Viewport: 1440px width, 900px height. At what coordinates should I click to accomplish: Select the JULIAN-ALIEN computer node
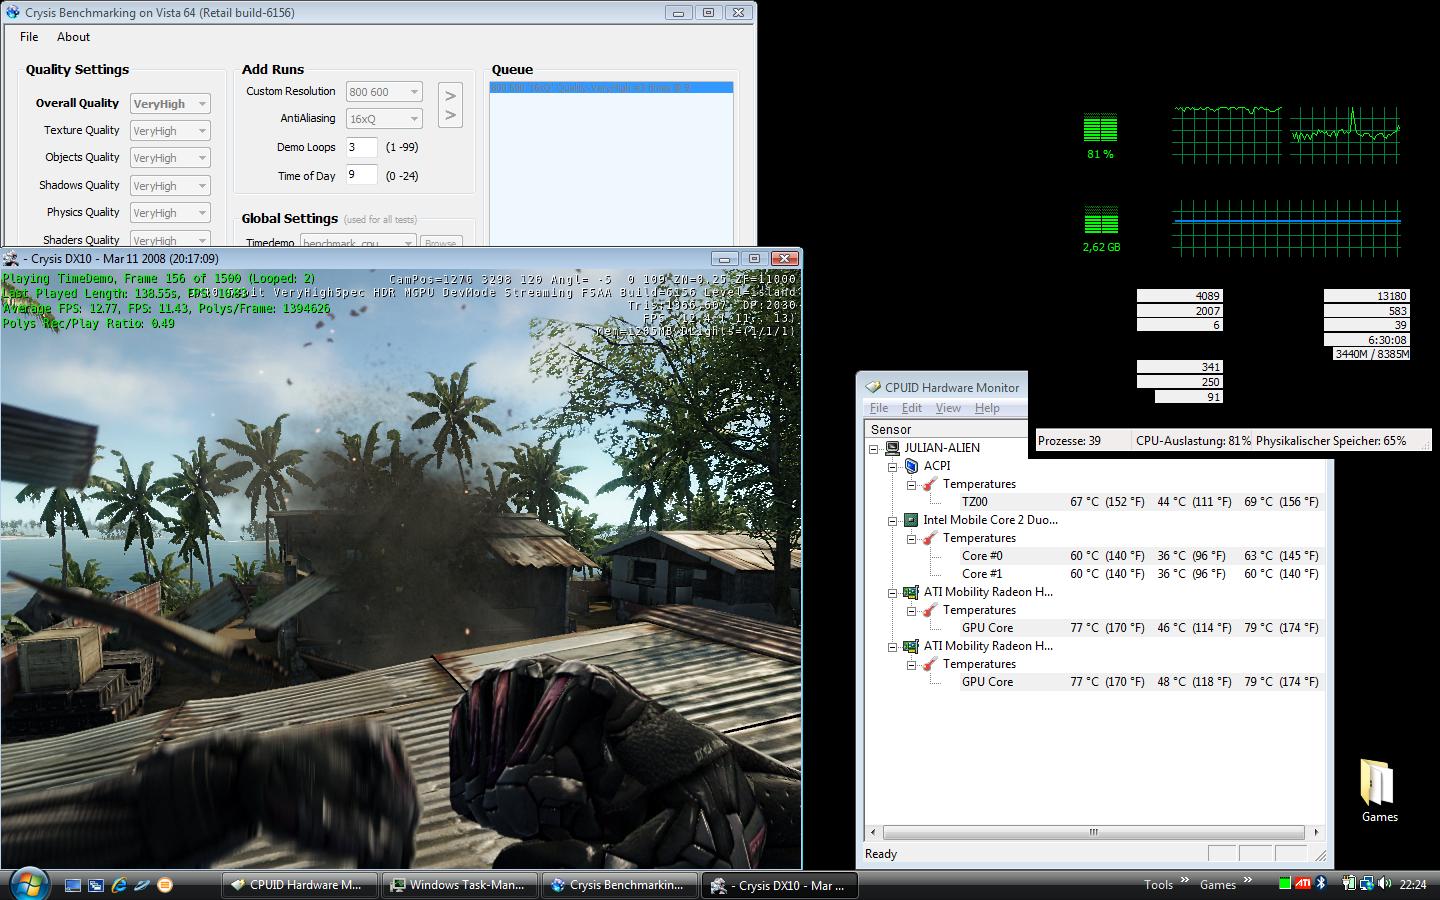click(x=932, y=447)
